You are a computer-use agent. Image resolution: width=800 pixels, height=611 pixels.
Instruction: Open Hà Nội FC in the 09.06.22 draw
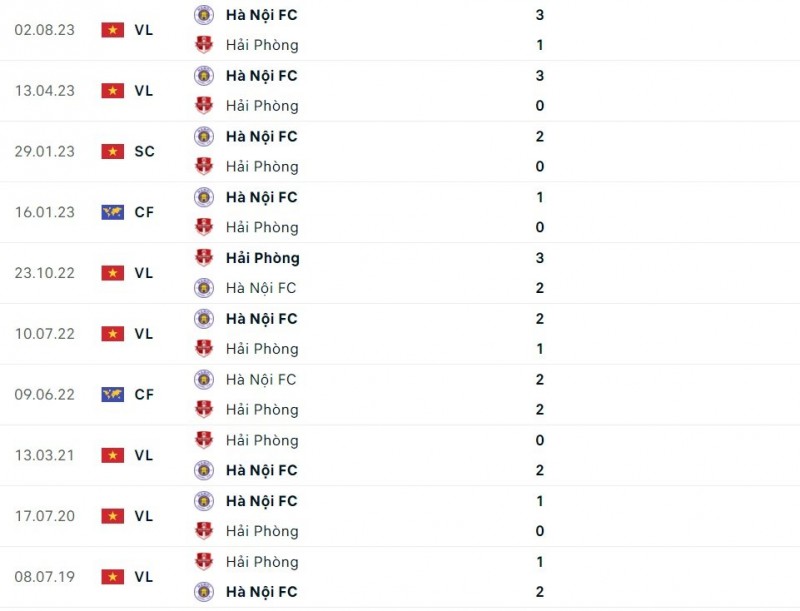tap(261, 380)
